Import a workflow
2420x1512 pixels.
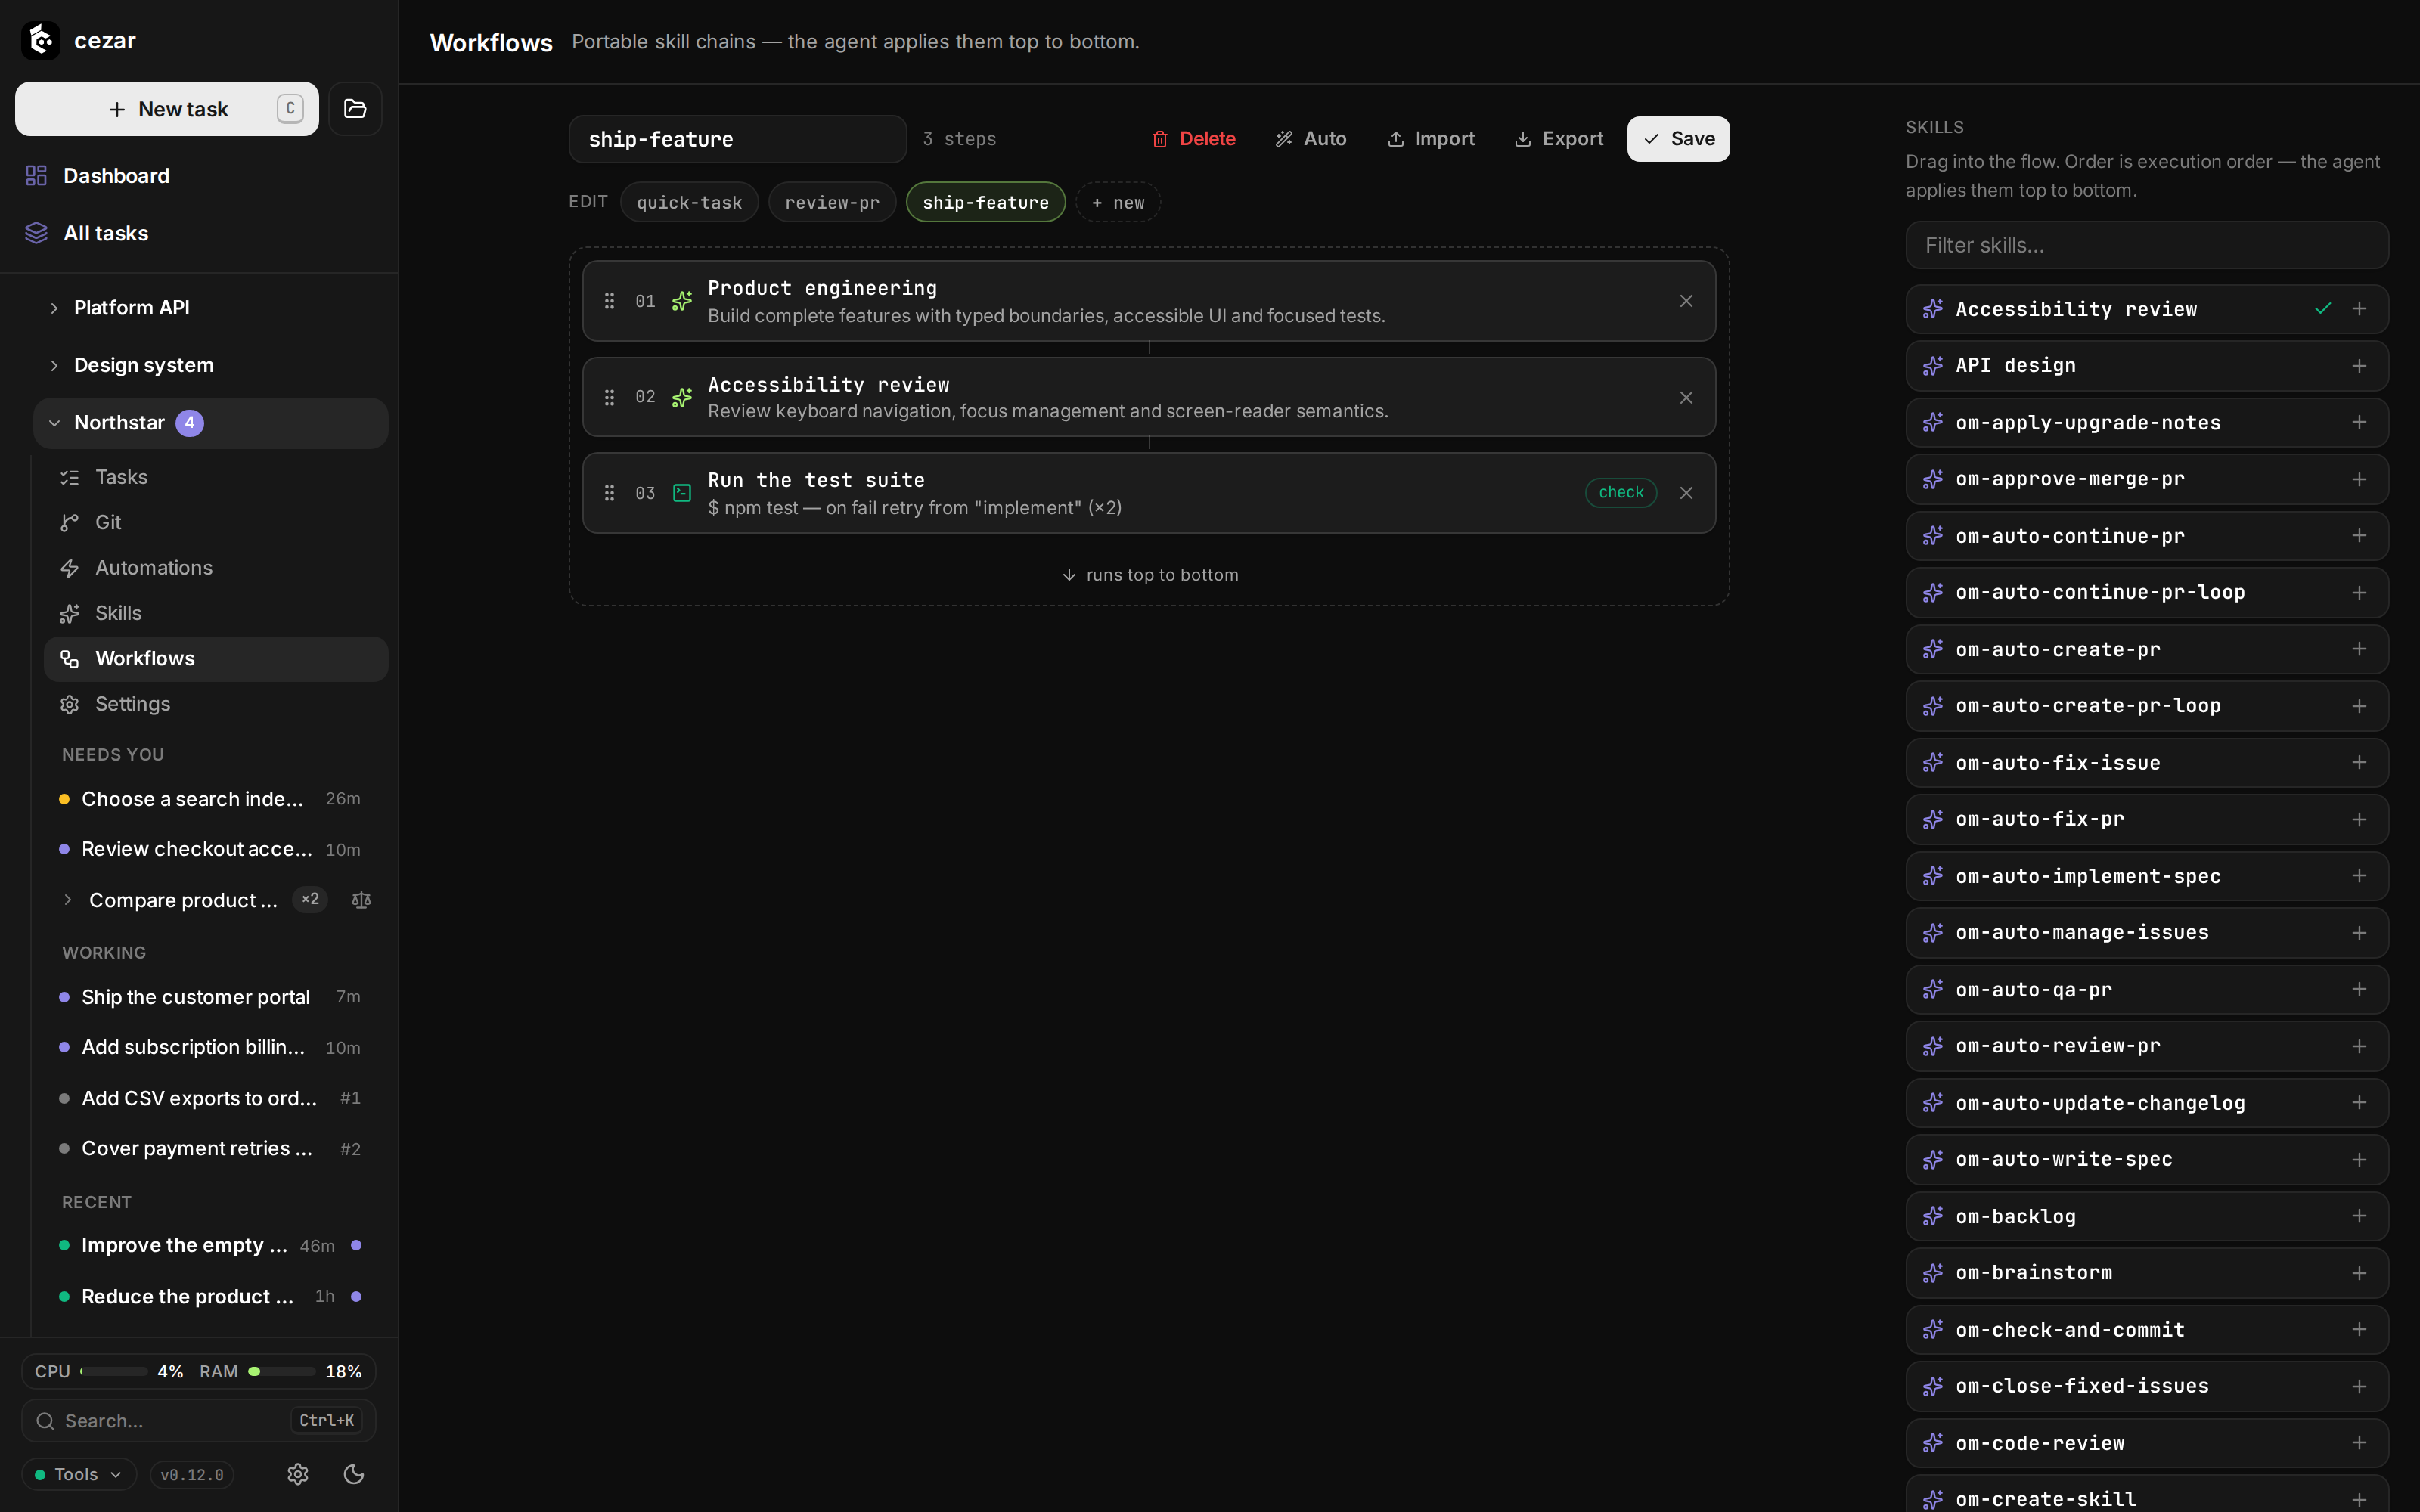tap(1431, 139)
